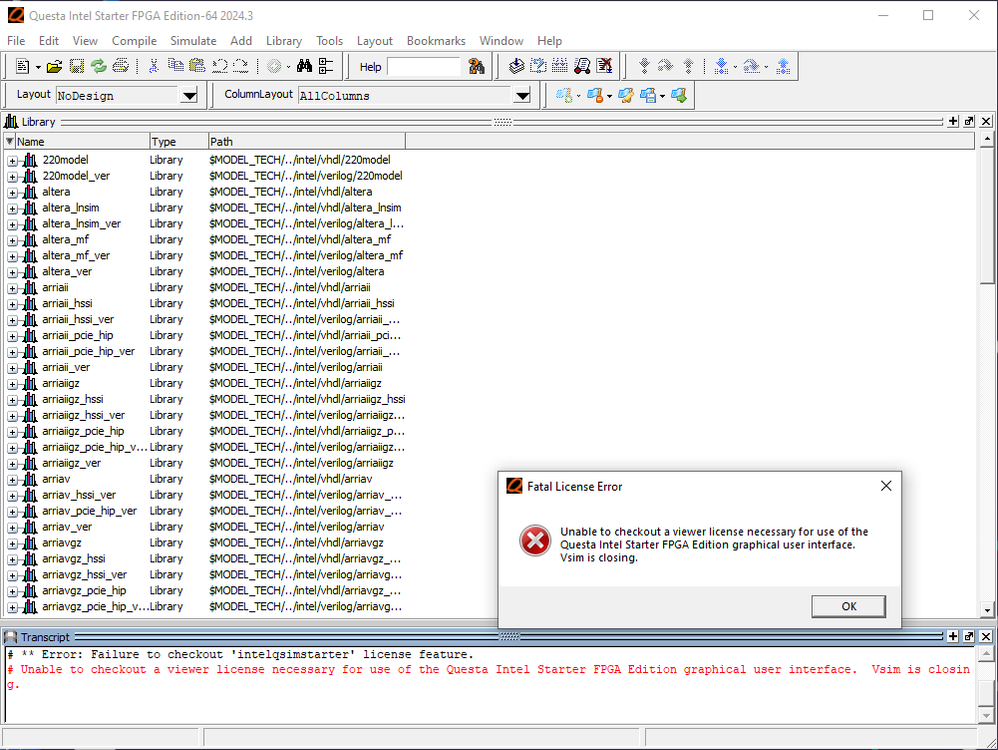Click the green Add to wave icon

tap(274, 66)
